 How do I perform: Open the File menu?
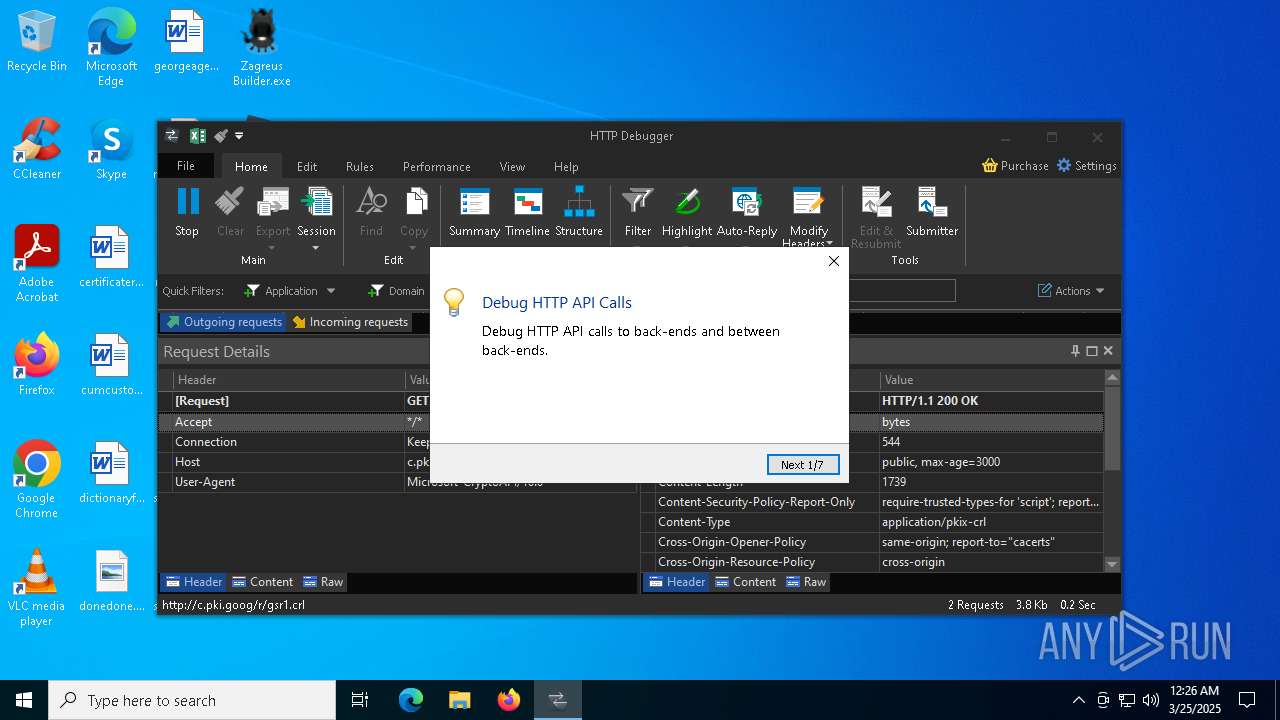(186, 166)
